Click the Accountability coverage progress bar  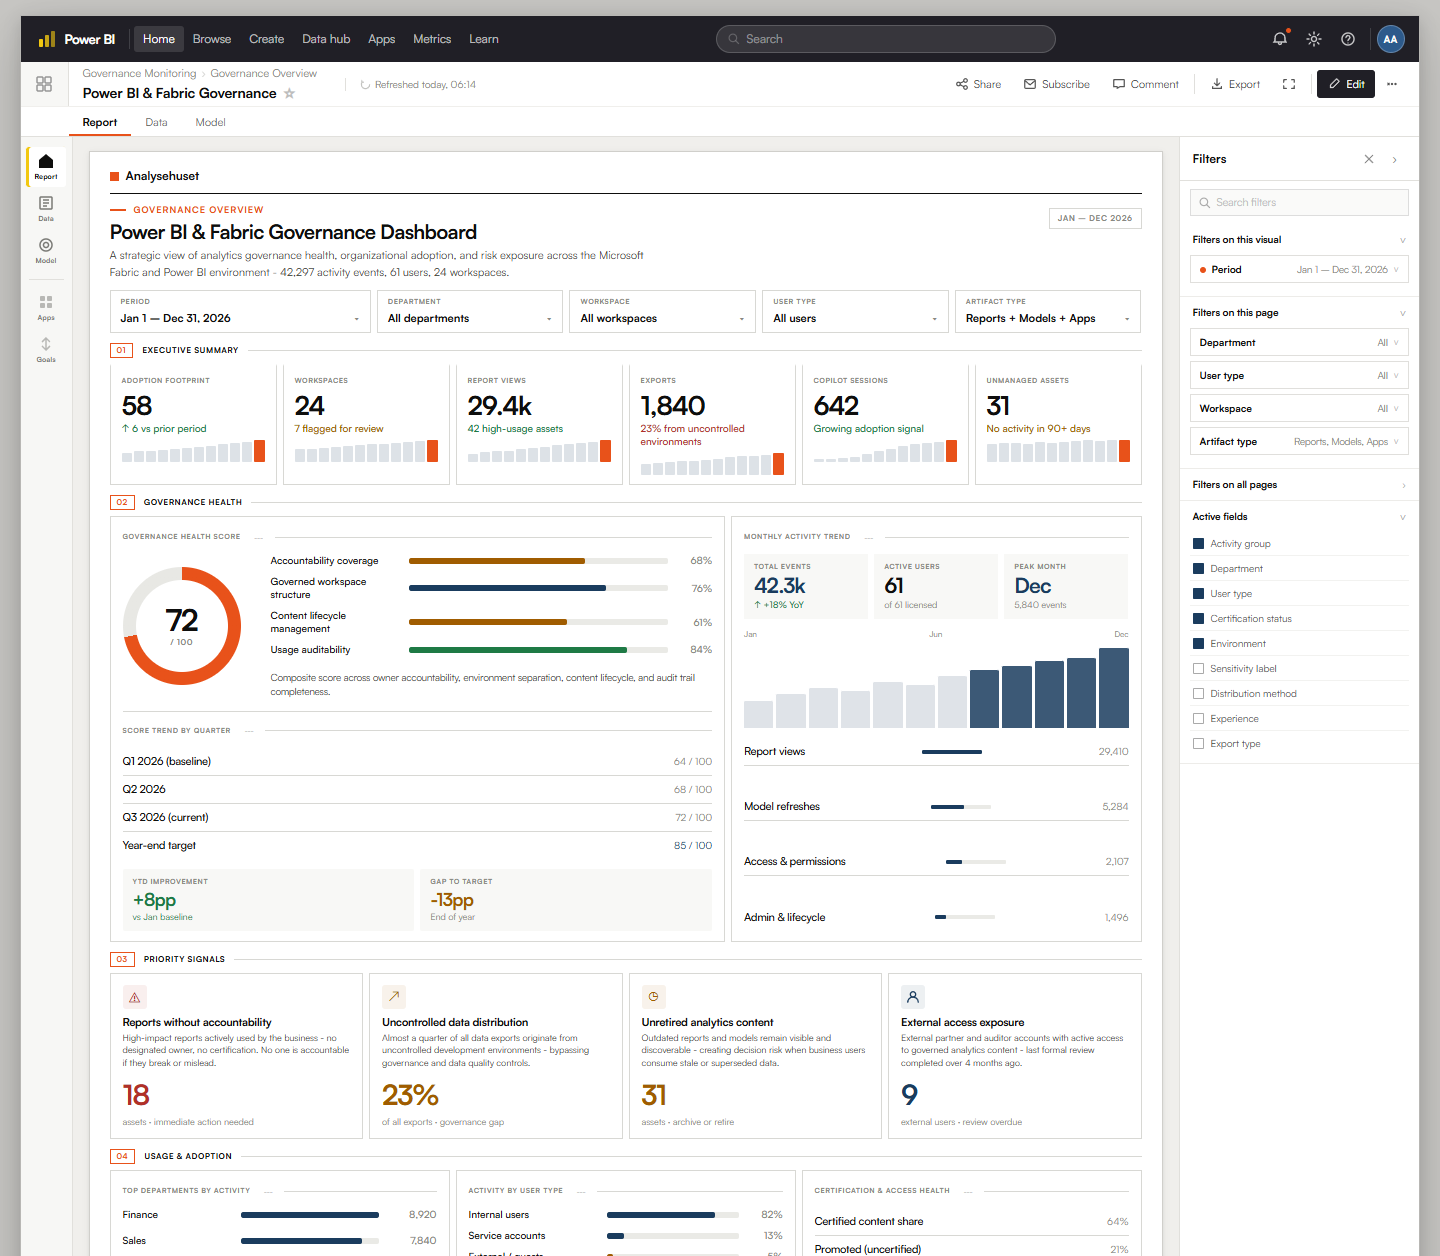[x=538, y=561]
